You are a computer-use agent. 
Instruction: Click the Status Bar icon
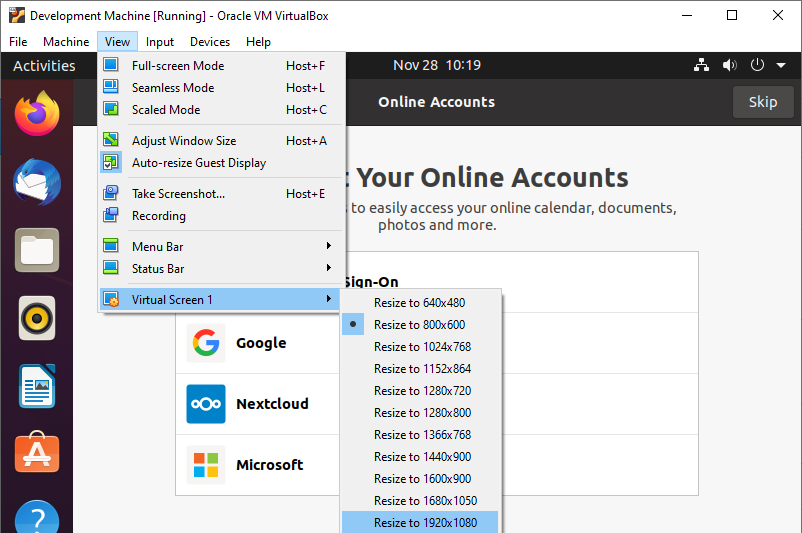click(x=110, y=268)
